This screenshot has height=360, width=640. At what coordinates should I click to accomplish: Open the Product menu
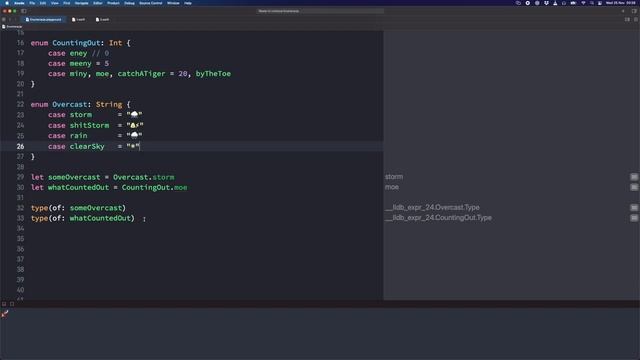pyautogui.click(x=113, y=3)
